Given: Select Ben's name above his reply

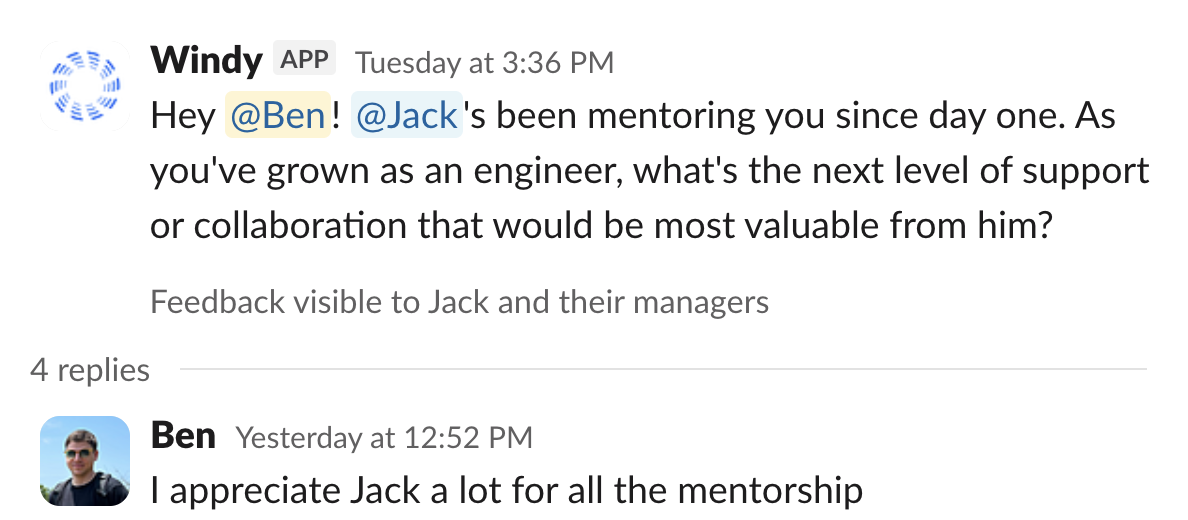Looking at the screenshot, I should 183,436.
